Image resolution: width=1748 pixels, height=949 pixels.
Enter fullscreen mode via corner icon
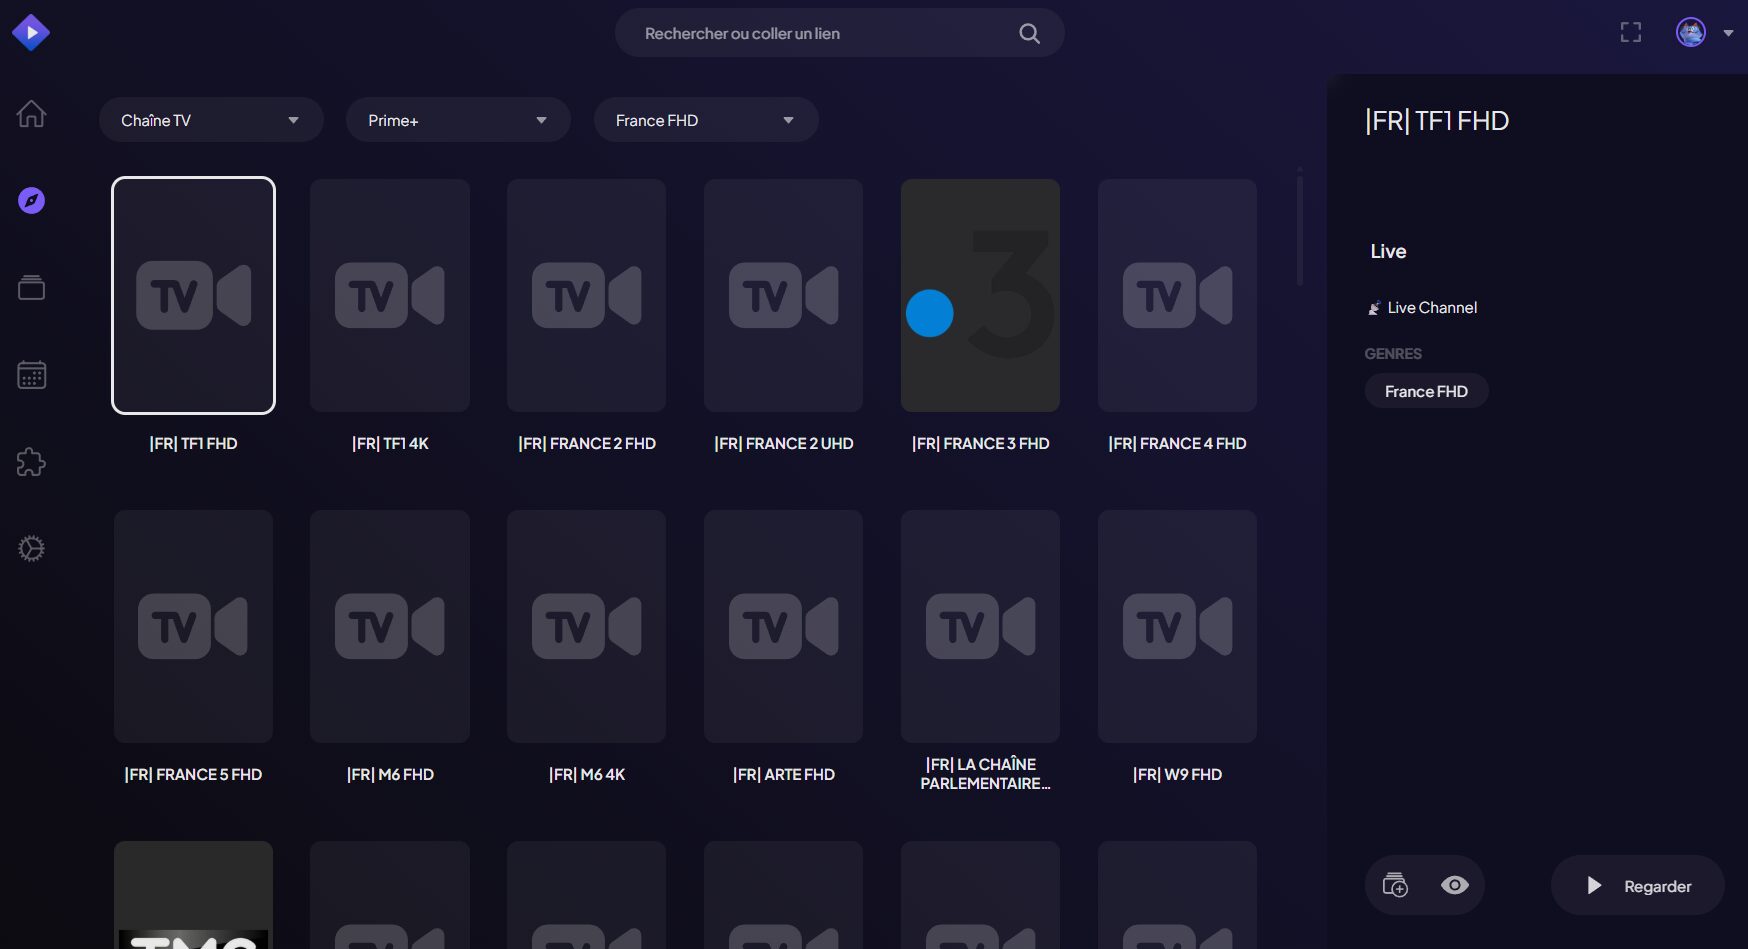[1631, 33]
